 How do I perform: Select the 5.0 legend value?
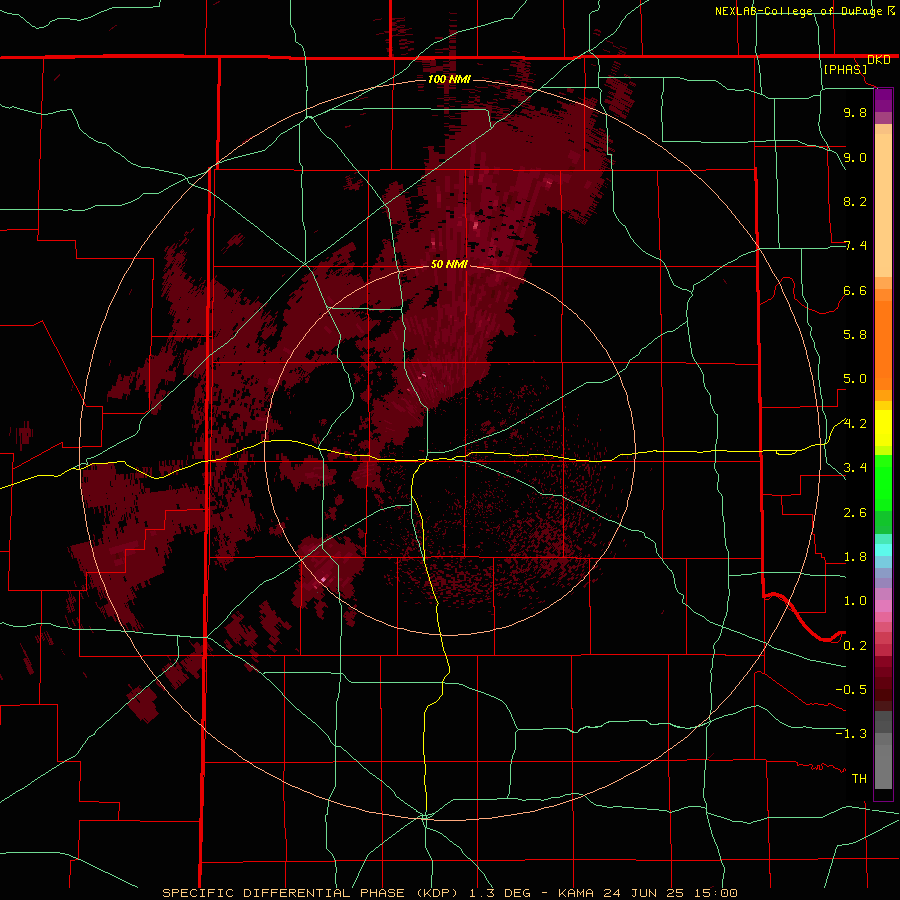(x=855, y=379)
